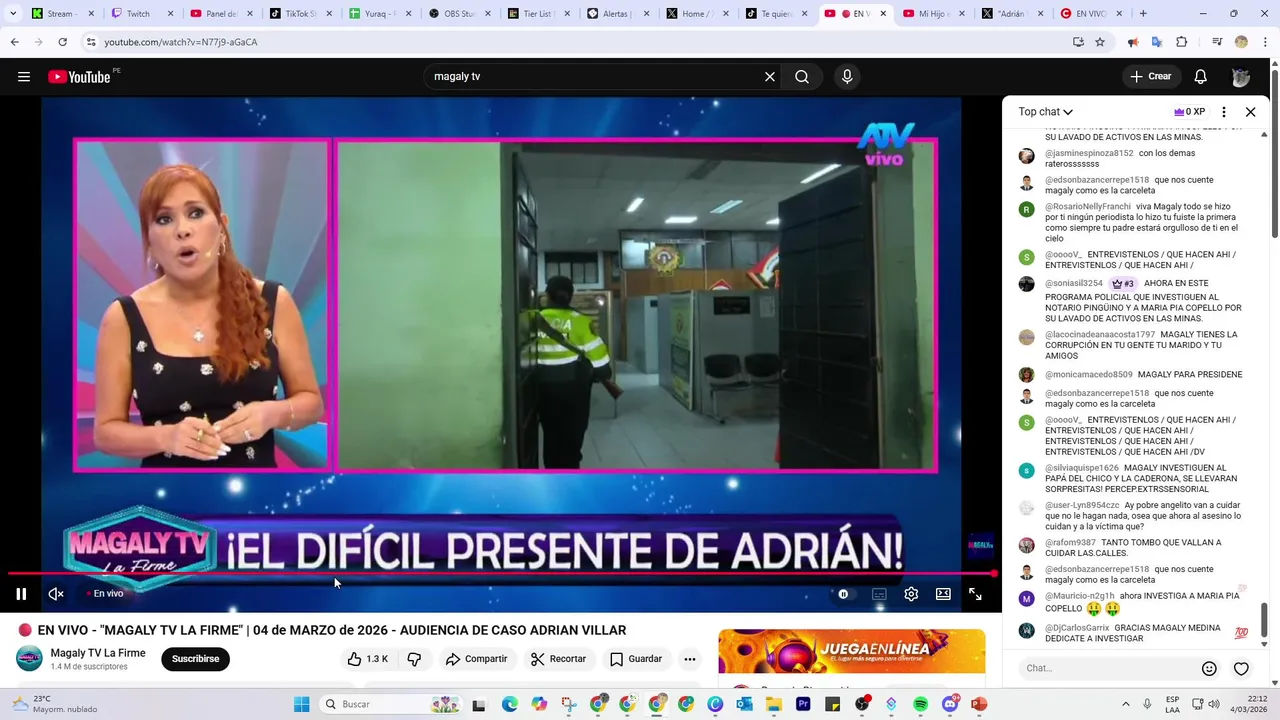This screenshot has width=1280, height=720.
Task: Open the YouTube guide hamburger menu
Action: [24, 77]
